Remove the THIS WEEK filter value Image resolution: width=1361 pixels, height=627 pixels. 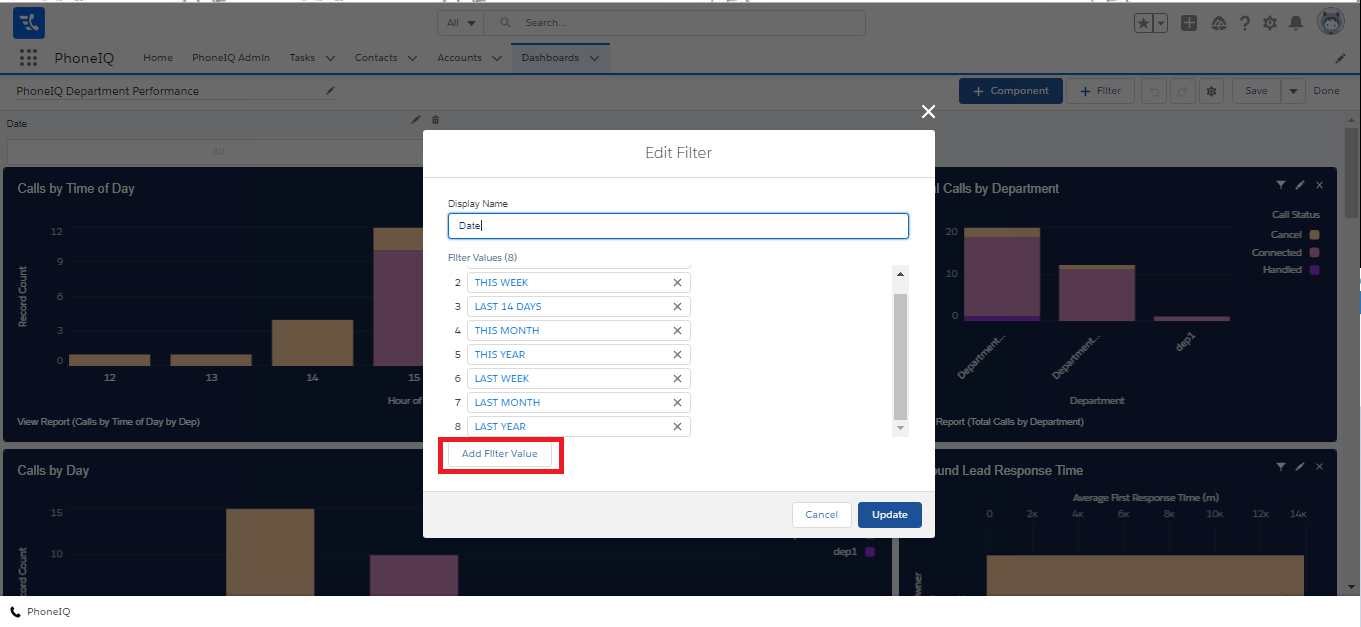[677, 283]
